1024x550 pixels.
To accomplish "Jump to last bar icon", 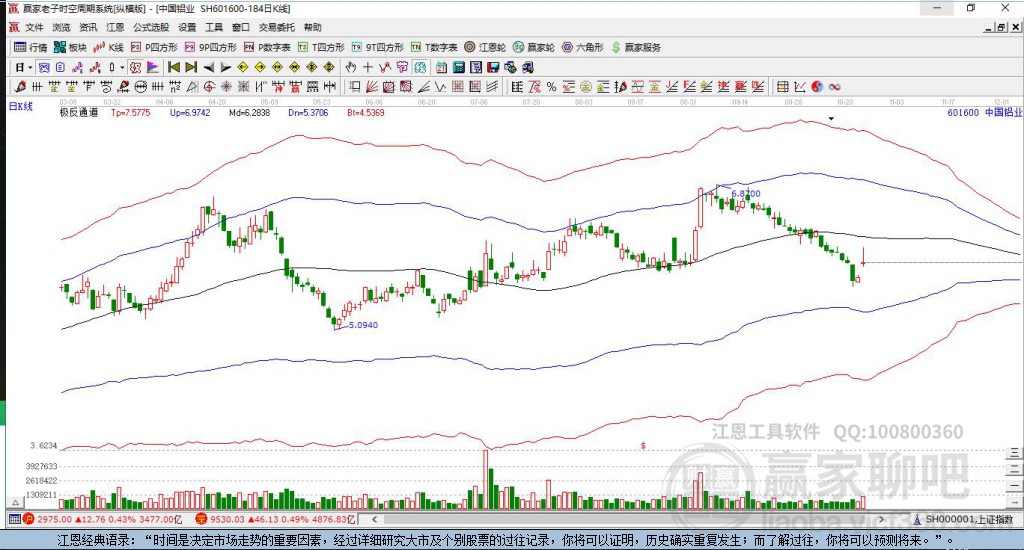I will 191,67.
